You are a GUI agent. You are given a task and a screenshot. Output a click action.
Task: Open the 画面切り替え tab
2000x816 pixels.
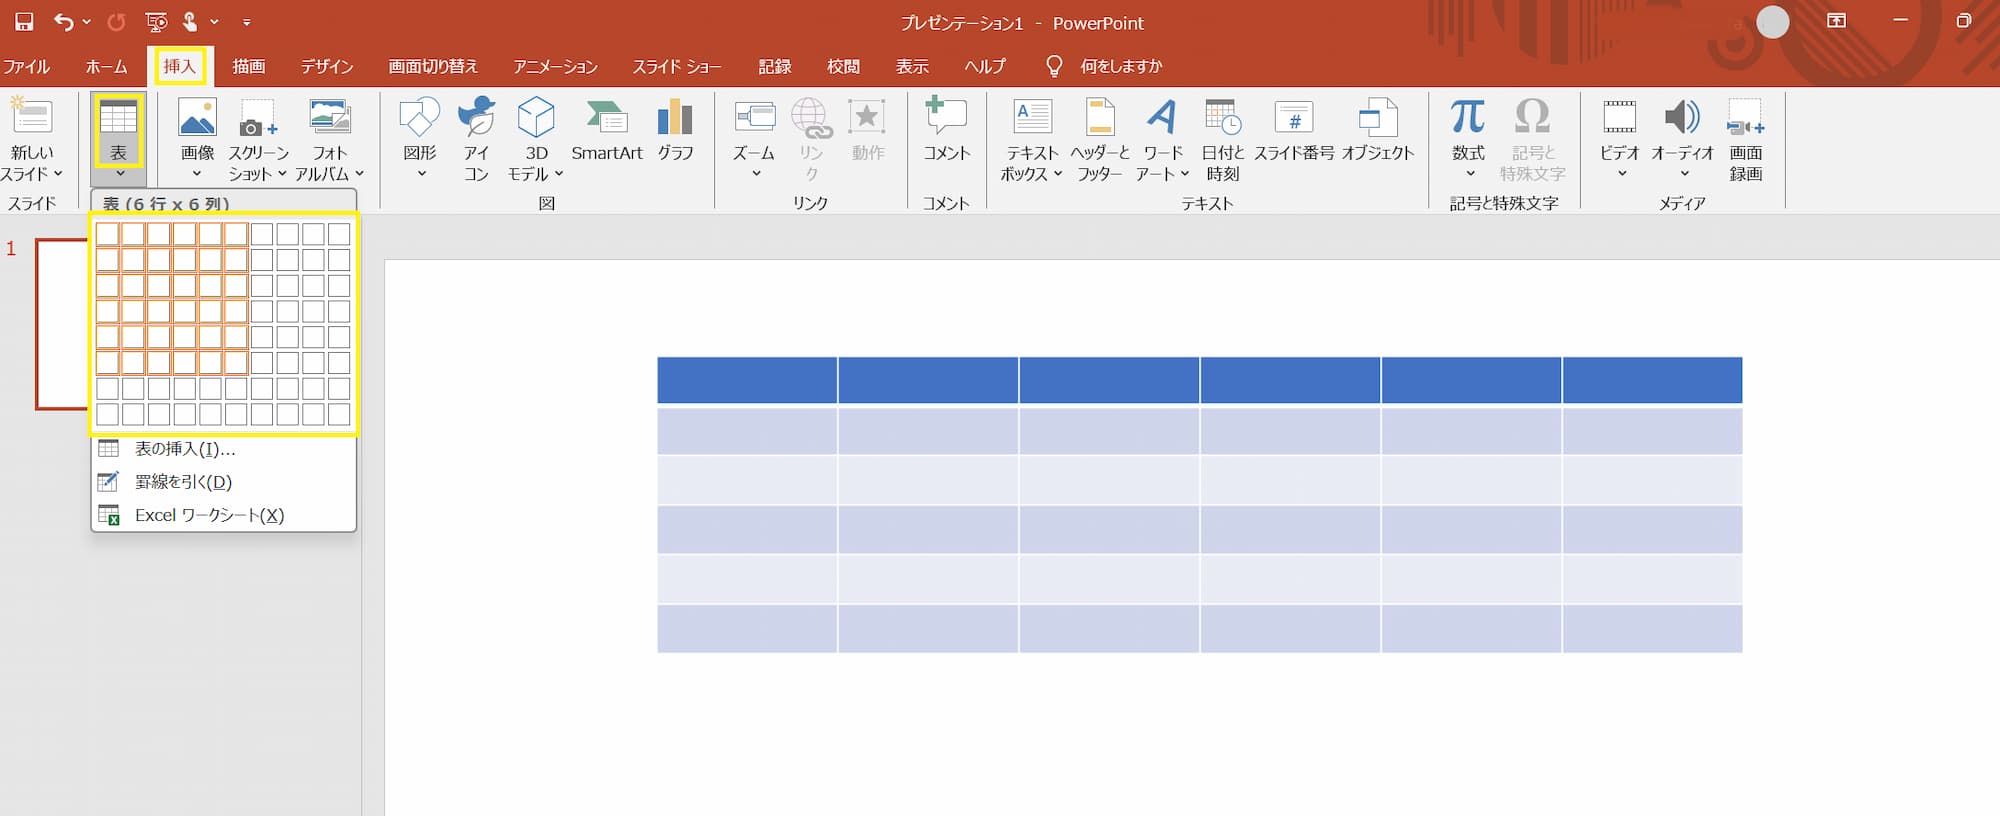[433, 66]
